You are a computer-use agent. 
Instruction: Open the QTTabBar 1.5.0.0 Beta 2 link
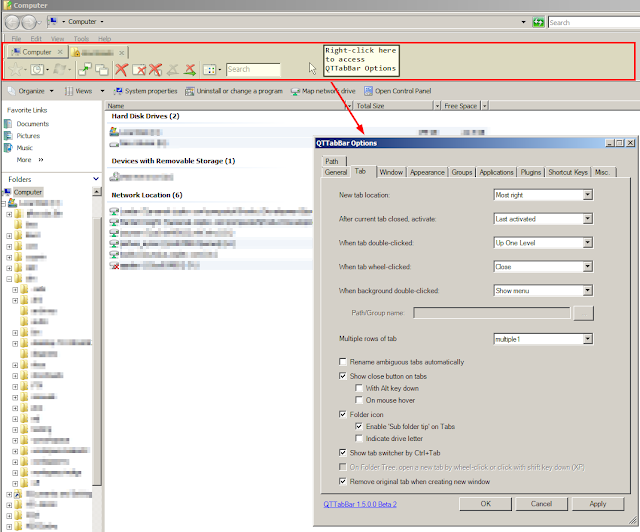point(360,504)
